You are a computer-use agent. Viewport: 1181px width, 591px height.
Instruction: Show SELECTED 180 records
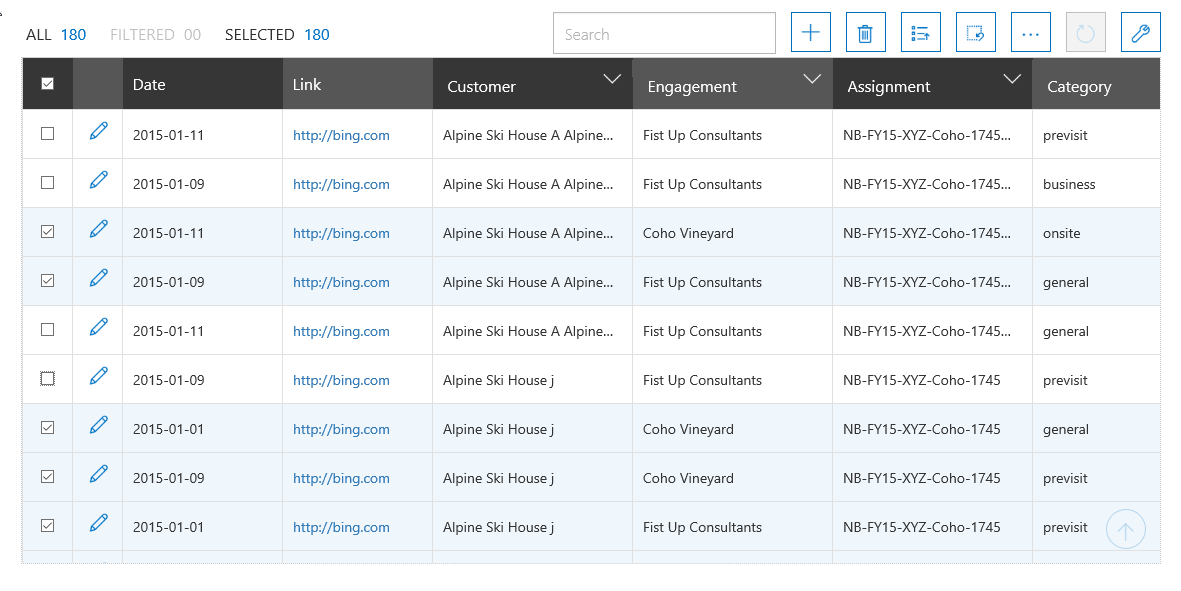[x=277, y=35]
